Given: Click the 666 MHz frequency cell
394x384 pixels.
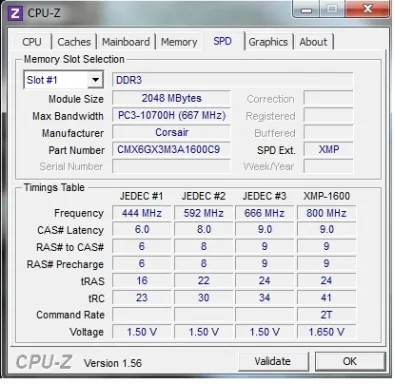Looking at the screenshot, I should [264, 213].
